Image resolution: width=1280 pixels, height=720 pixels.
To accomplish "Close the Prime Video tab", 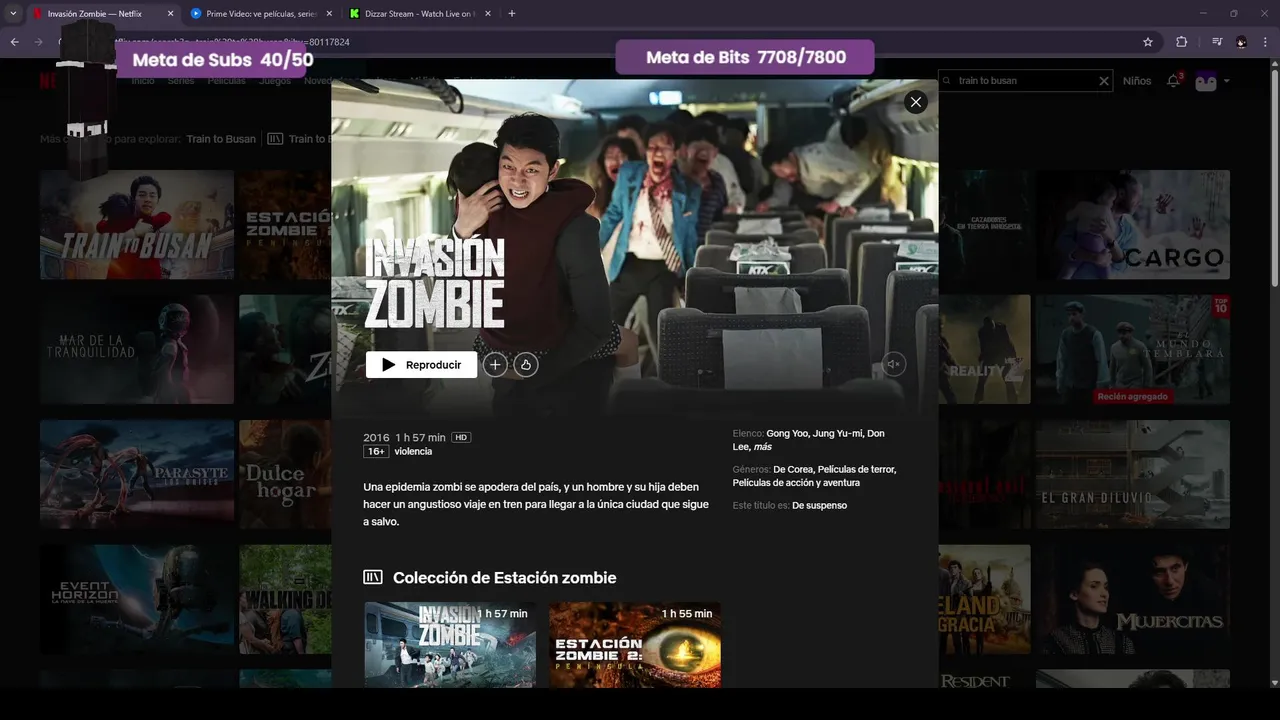I will click(328, 14).
